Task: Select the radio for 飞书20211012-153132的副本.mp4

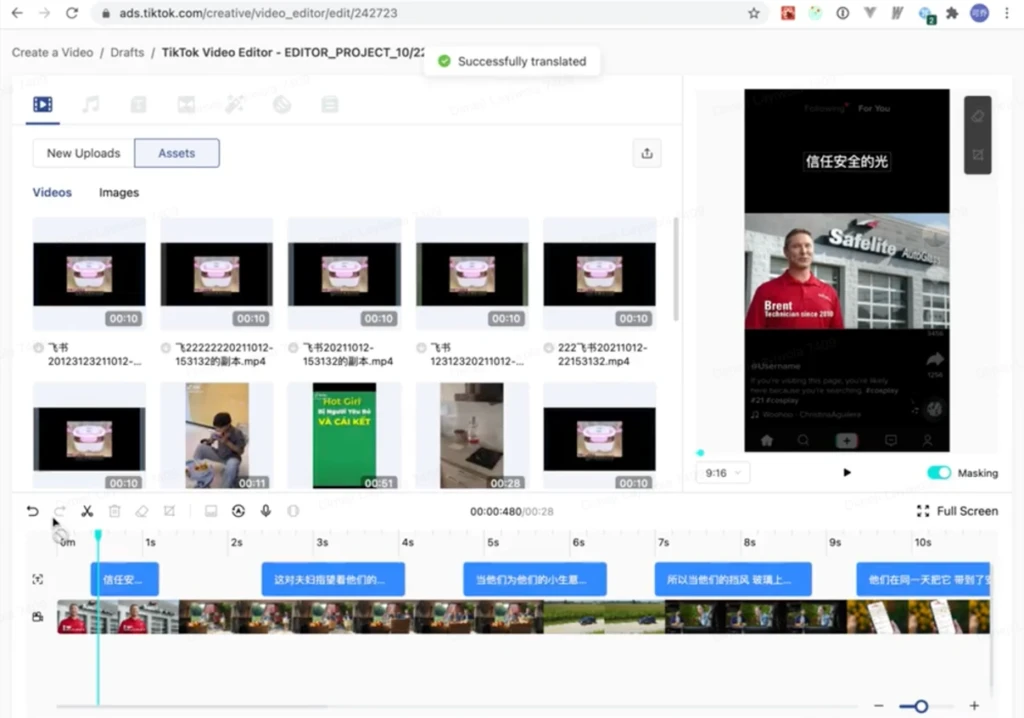Action: (x=293, y=348)
